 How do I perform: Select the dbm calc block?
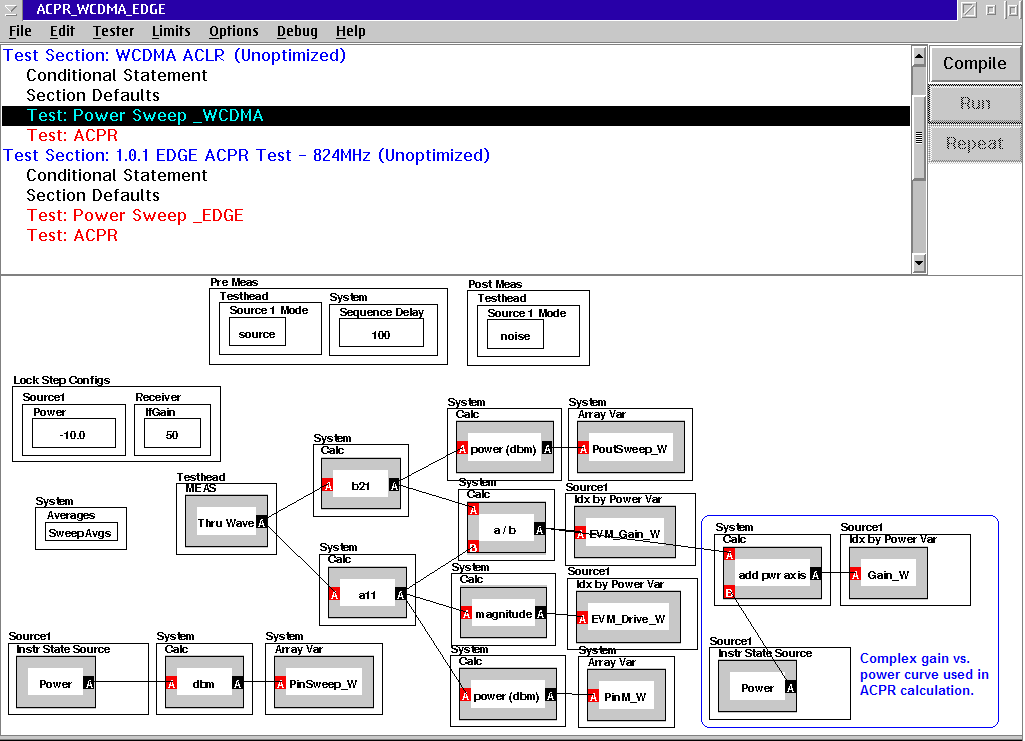click(204, 683)
